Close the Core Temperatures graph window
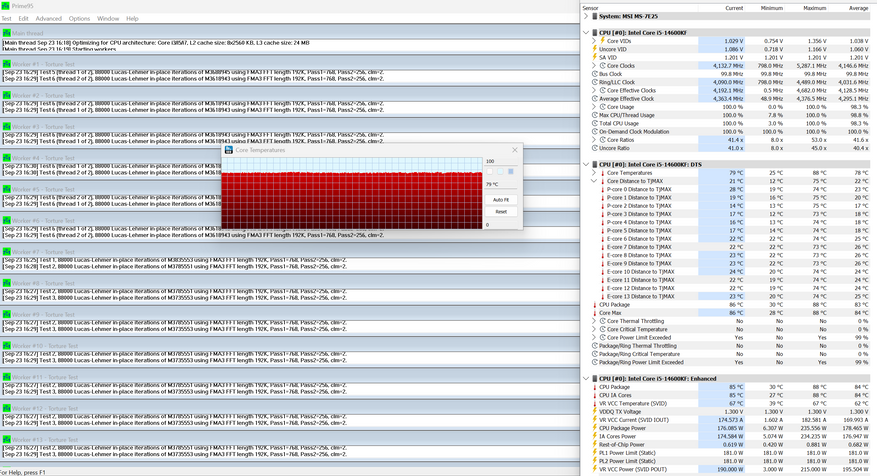Image resolution: width=877 pixels, height=476 pixels. point(514,150)
